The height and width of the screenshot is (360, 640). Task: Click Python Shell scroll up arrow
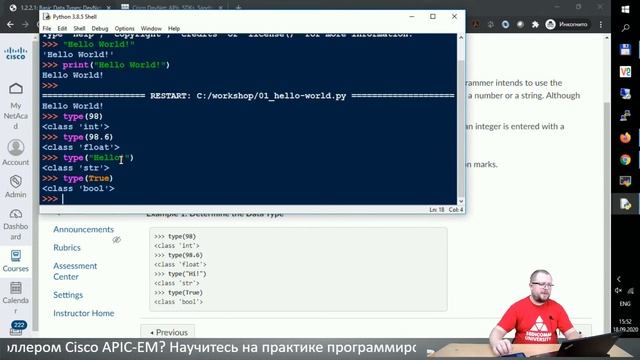pos(461,38)
